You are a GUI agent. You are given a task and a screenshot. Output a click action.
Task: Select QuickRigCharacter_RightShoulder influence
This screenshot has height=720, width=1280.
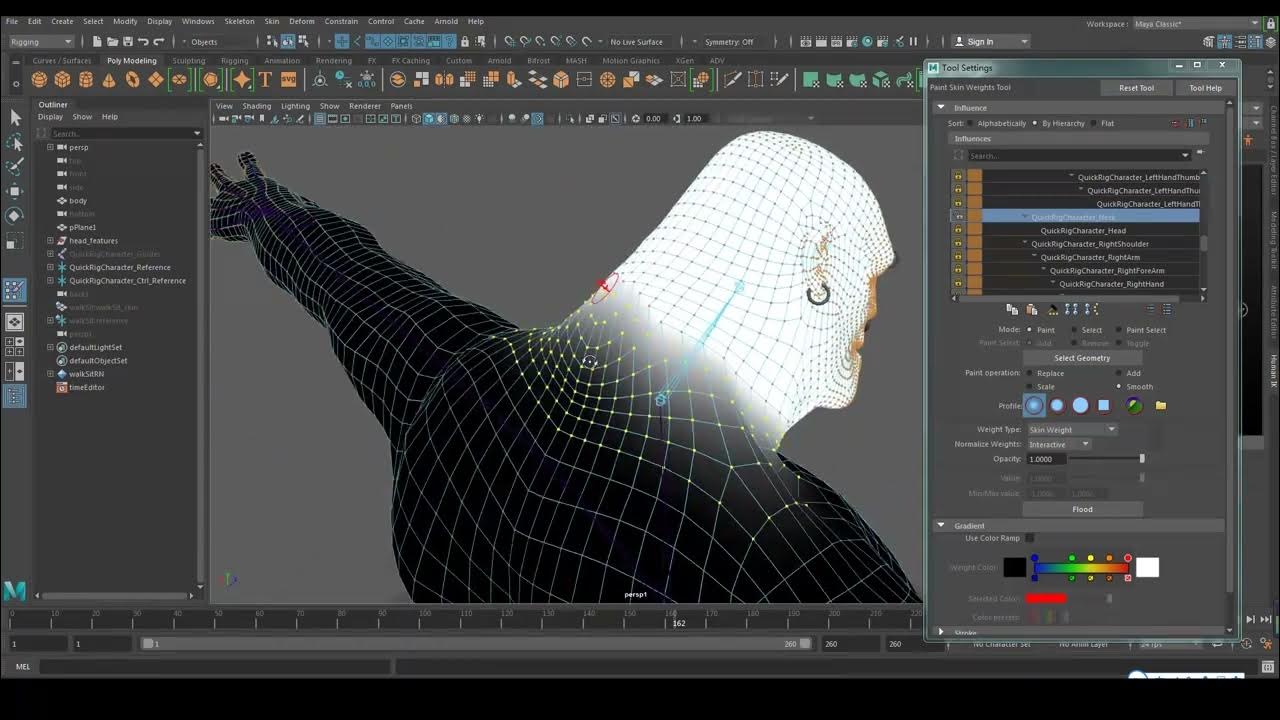pos(1090,244)
